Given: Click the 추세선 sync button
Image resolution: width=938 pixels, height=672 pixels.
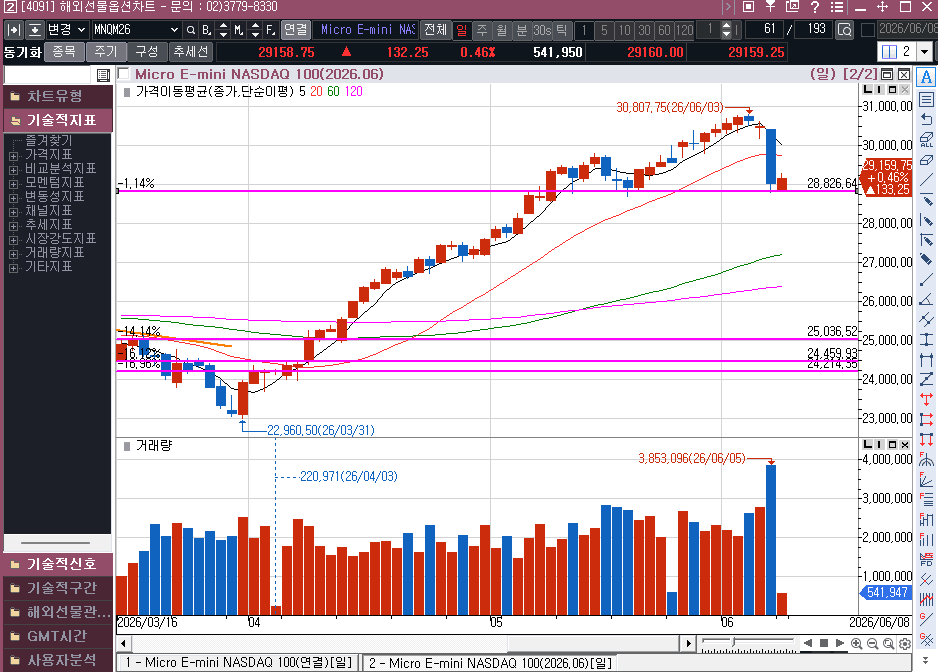Looking at the screenshot, I should coord(190,52).
